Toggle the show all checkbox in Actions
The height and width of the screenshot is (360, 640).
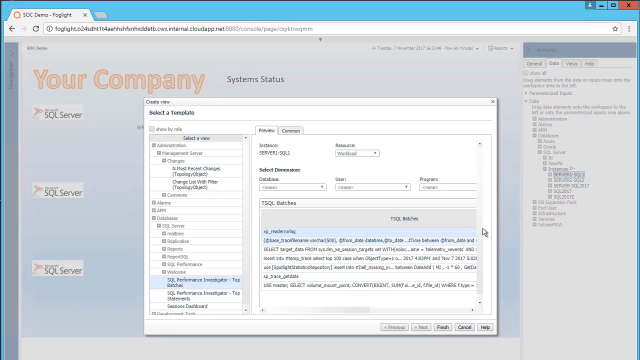(526, 73)
